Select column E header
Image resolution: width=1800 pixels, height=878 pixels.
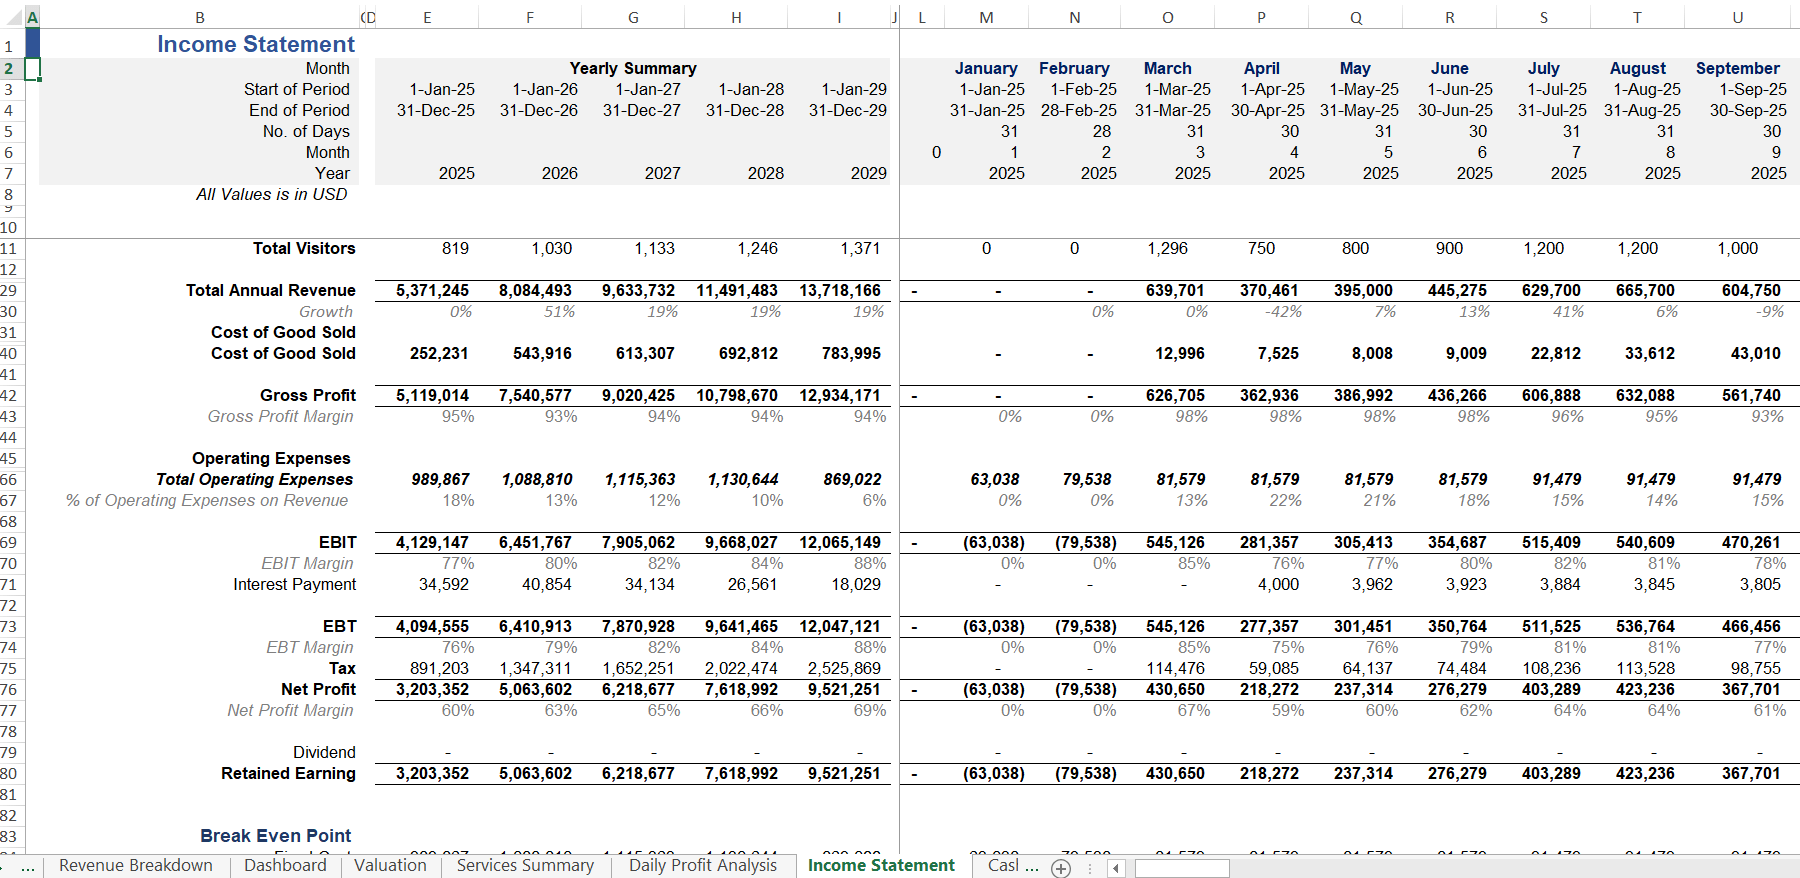[x=427, y=17]
